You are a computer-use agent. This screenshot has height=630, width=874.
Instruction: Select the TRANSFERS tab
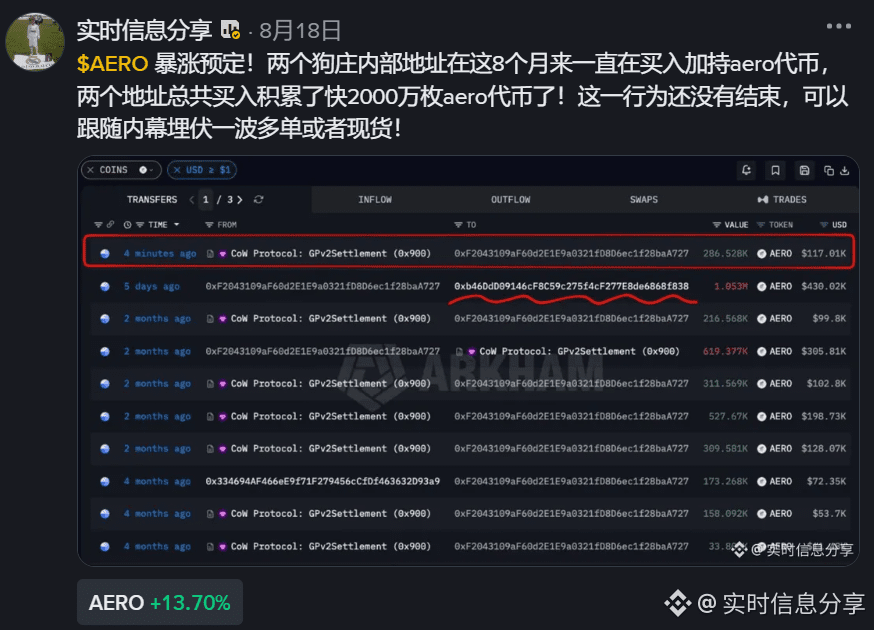click(152, 200)
